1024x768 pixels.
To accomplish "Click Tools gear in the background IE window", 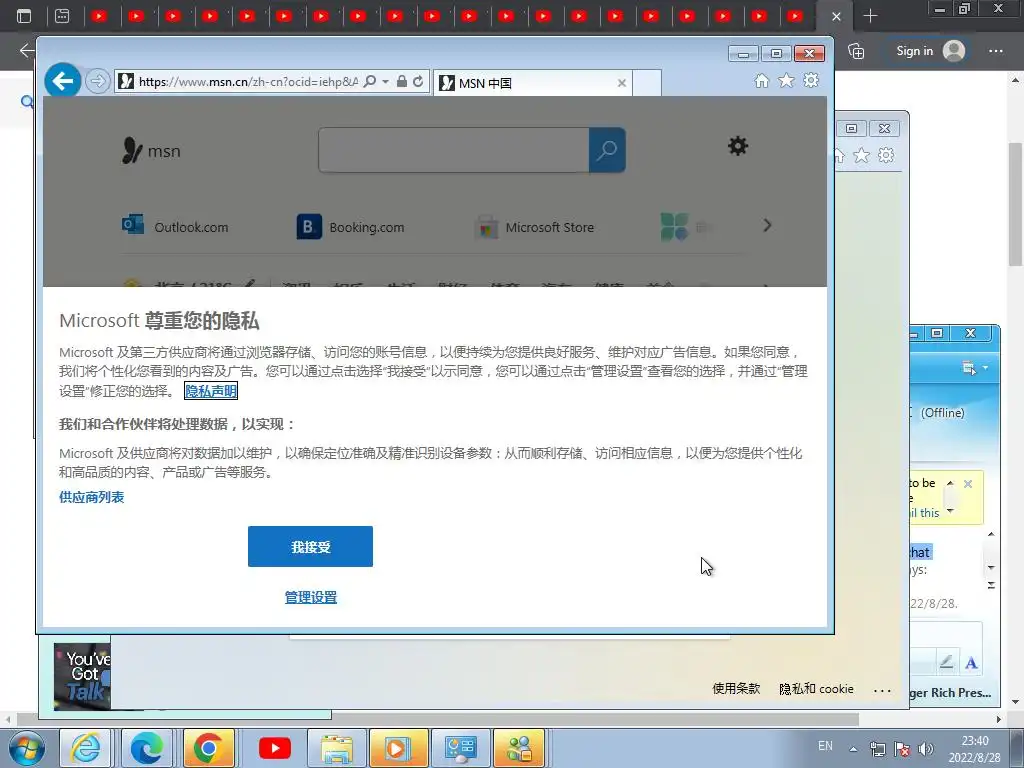I will point(886,155).
